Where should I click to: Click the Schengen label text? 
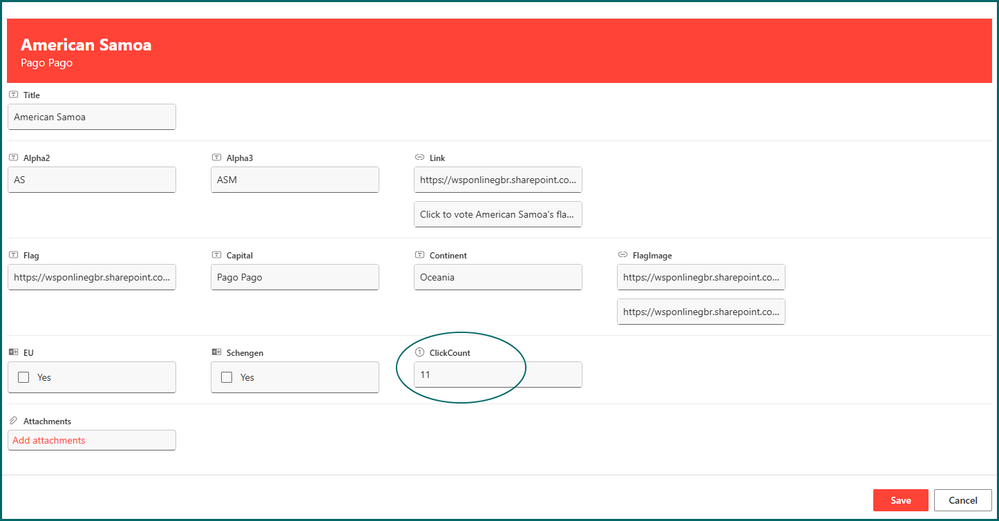(245, 353)
